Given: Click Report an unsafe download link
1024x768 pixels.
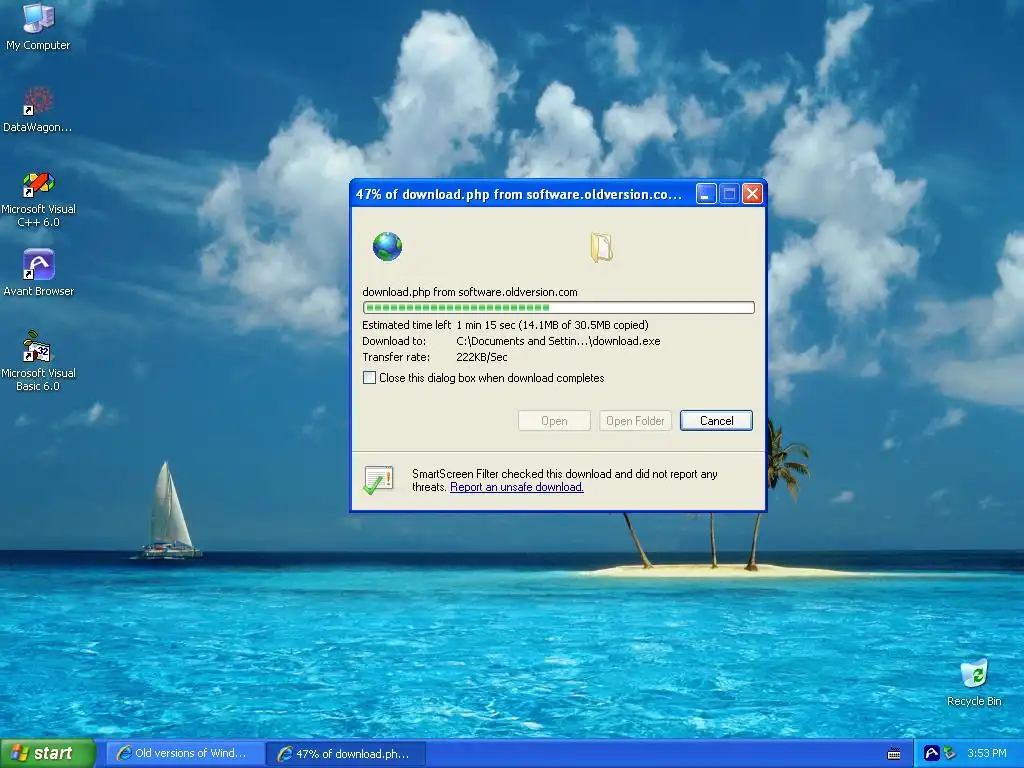Looking at the screenshot, I should (x=517, y=487).
